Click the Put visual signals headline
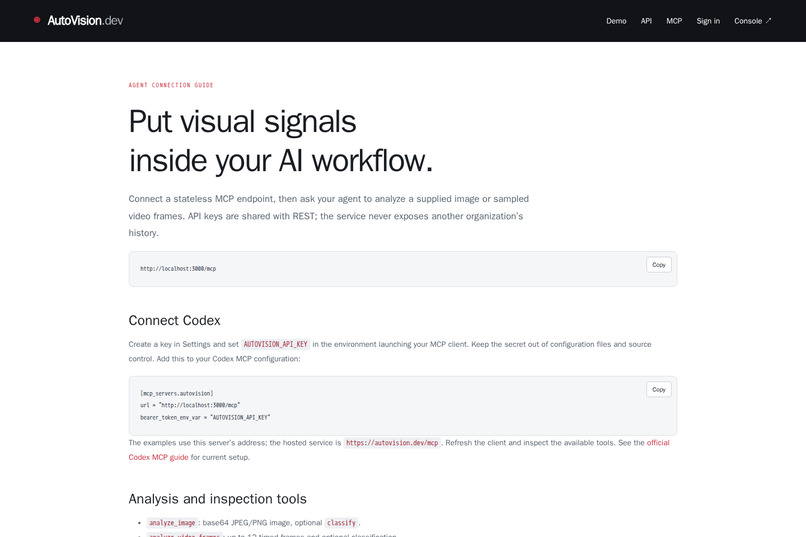806x537 pixels. pos(281,141)
